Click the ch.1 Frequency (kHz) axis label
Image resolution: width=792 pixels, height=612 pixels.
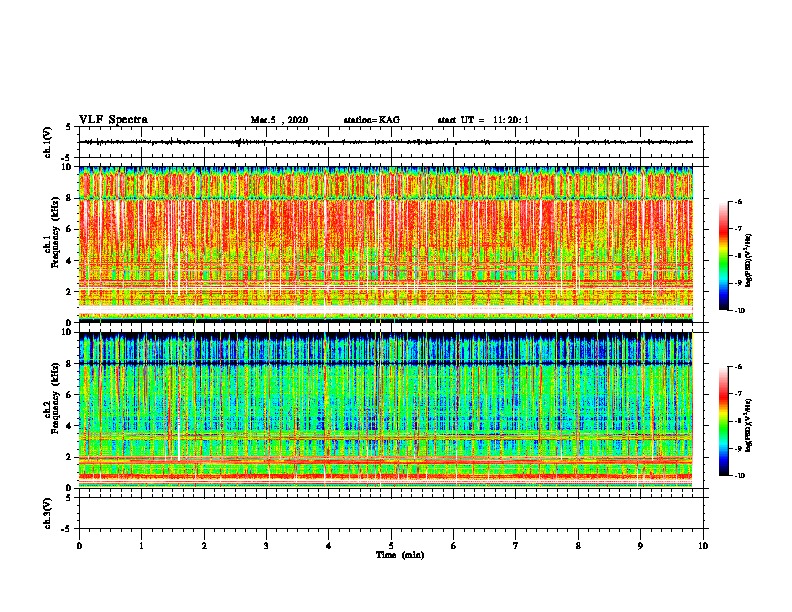[x=51, y=234]
